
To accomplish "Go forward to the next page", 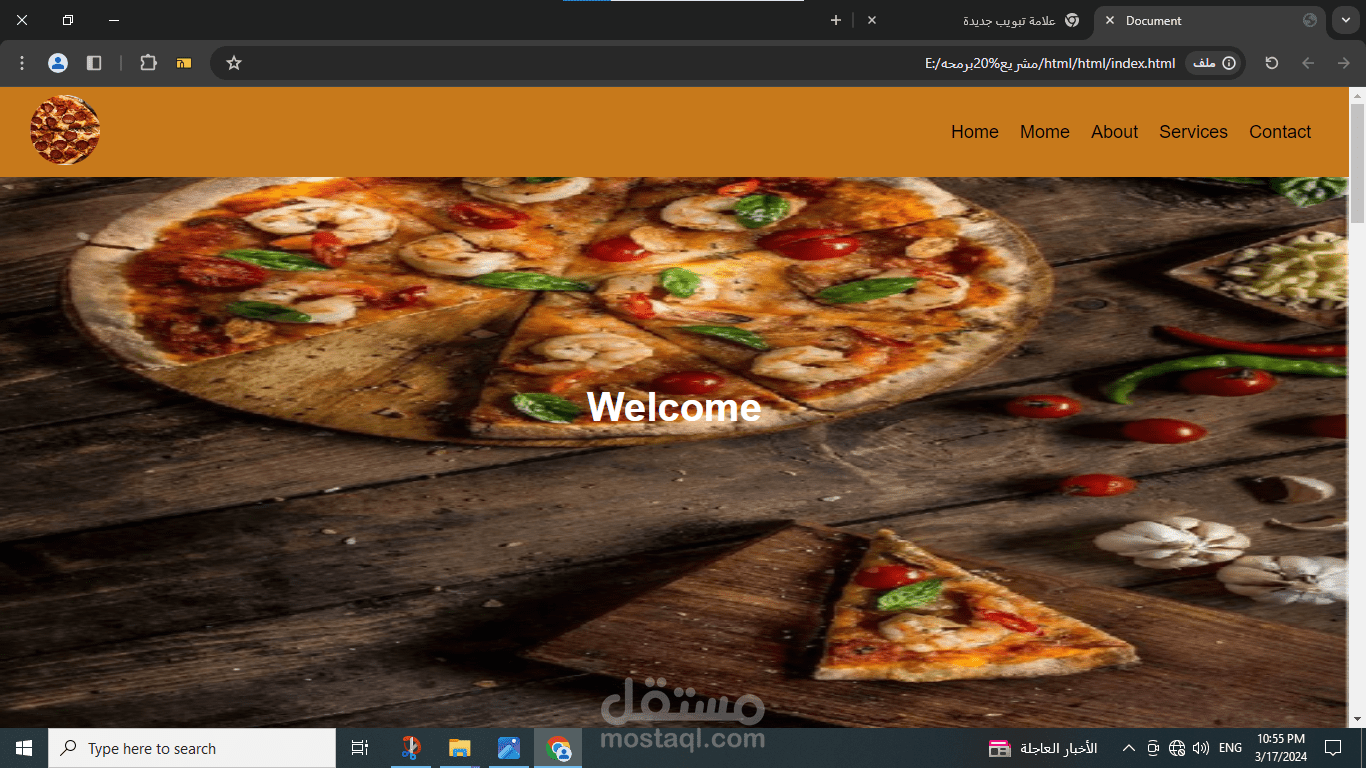I will tap(1344, 63).
